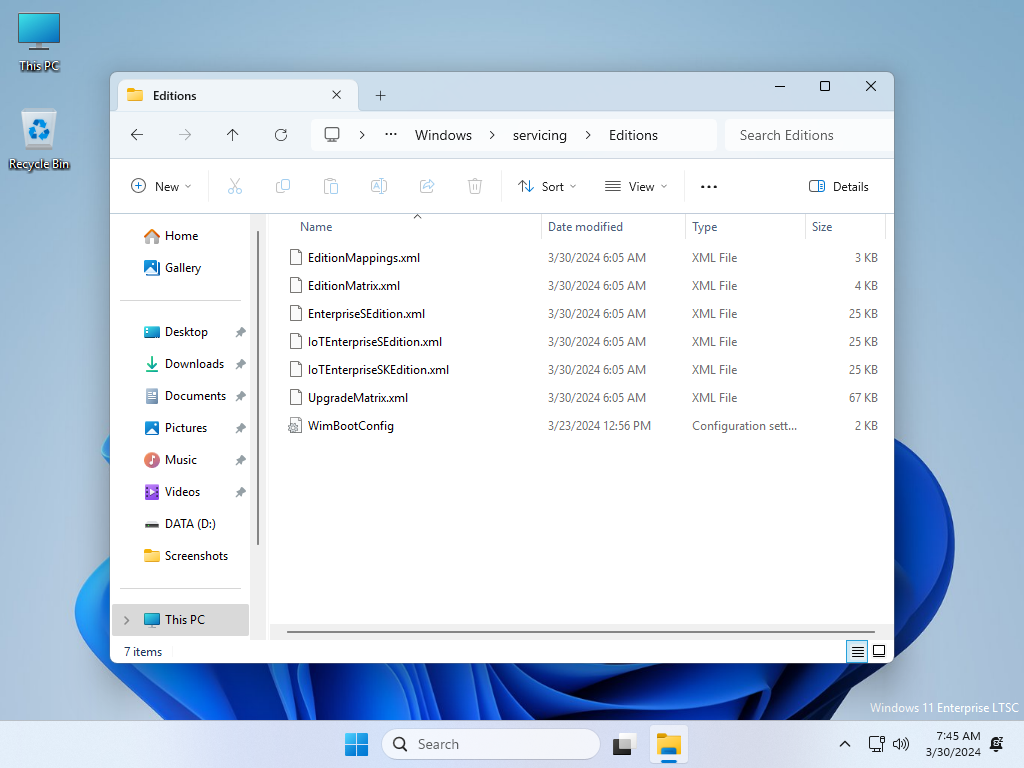Click the Delete trash icon
Viewport: 1024px width, 768px height.
(475, 187)
